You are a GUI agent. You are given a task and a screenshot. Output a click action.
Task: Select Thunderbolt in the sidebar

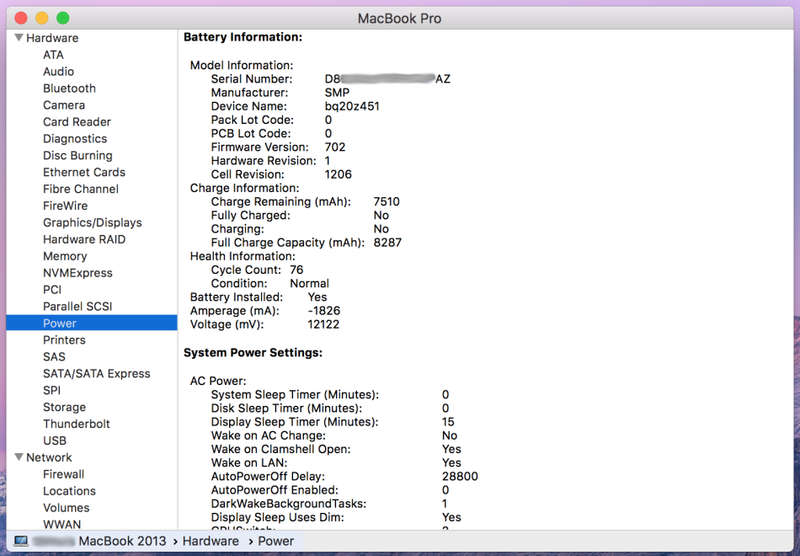click(77, 424)
